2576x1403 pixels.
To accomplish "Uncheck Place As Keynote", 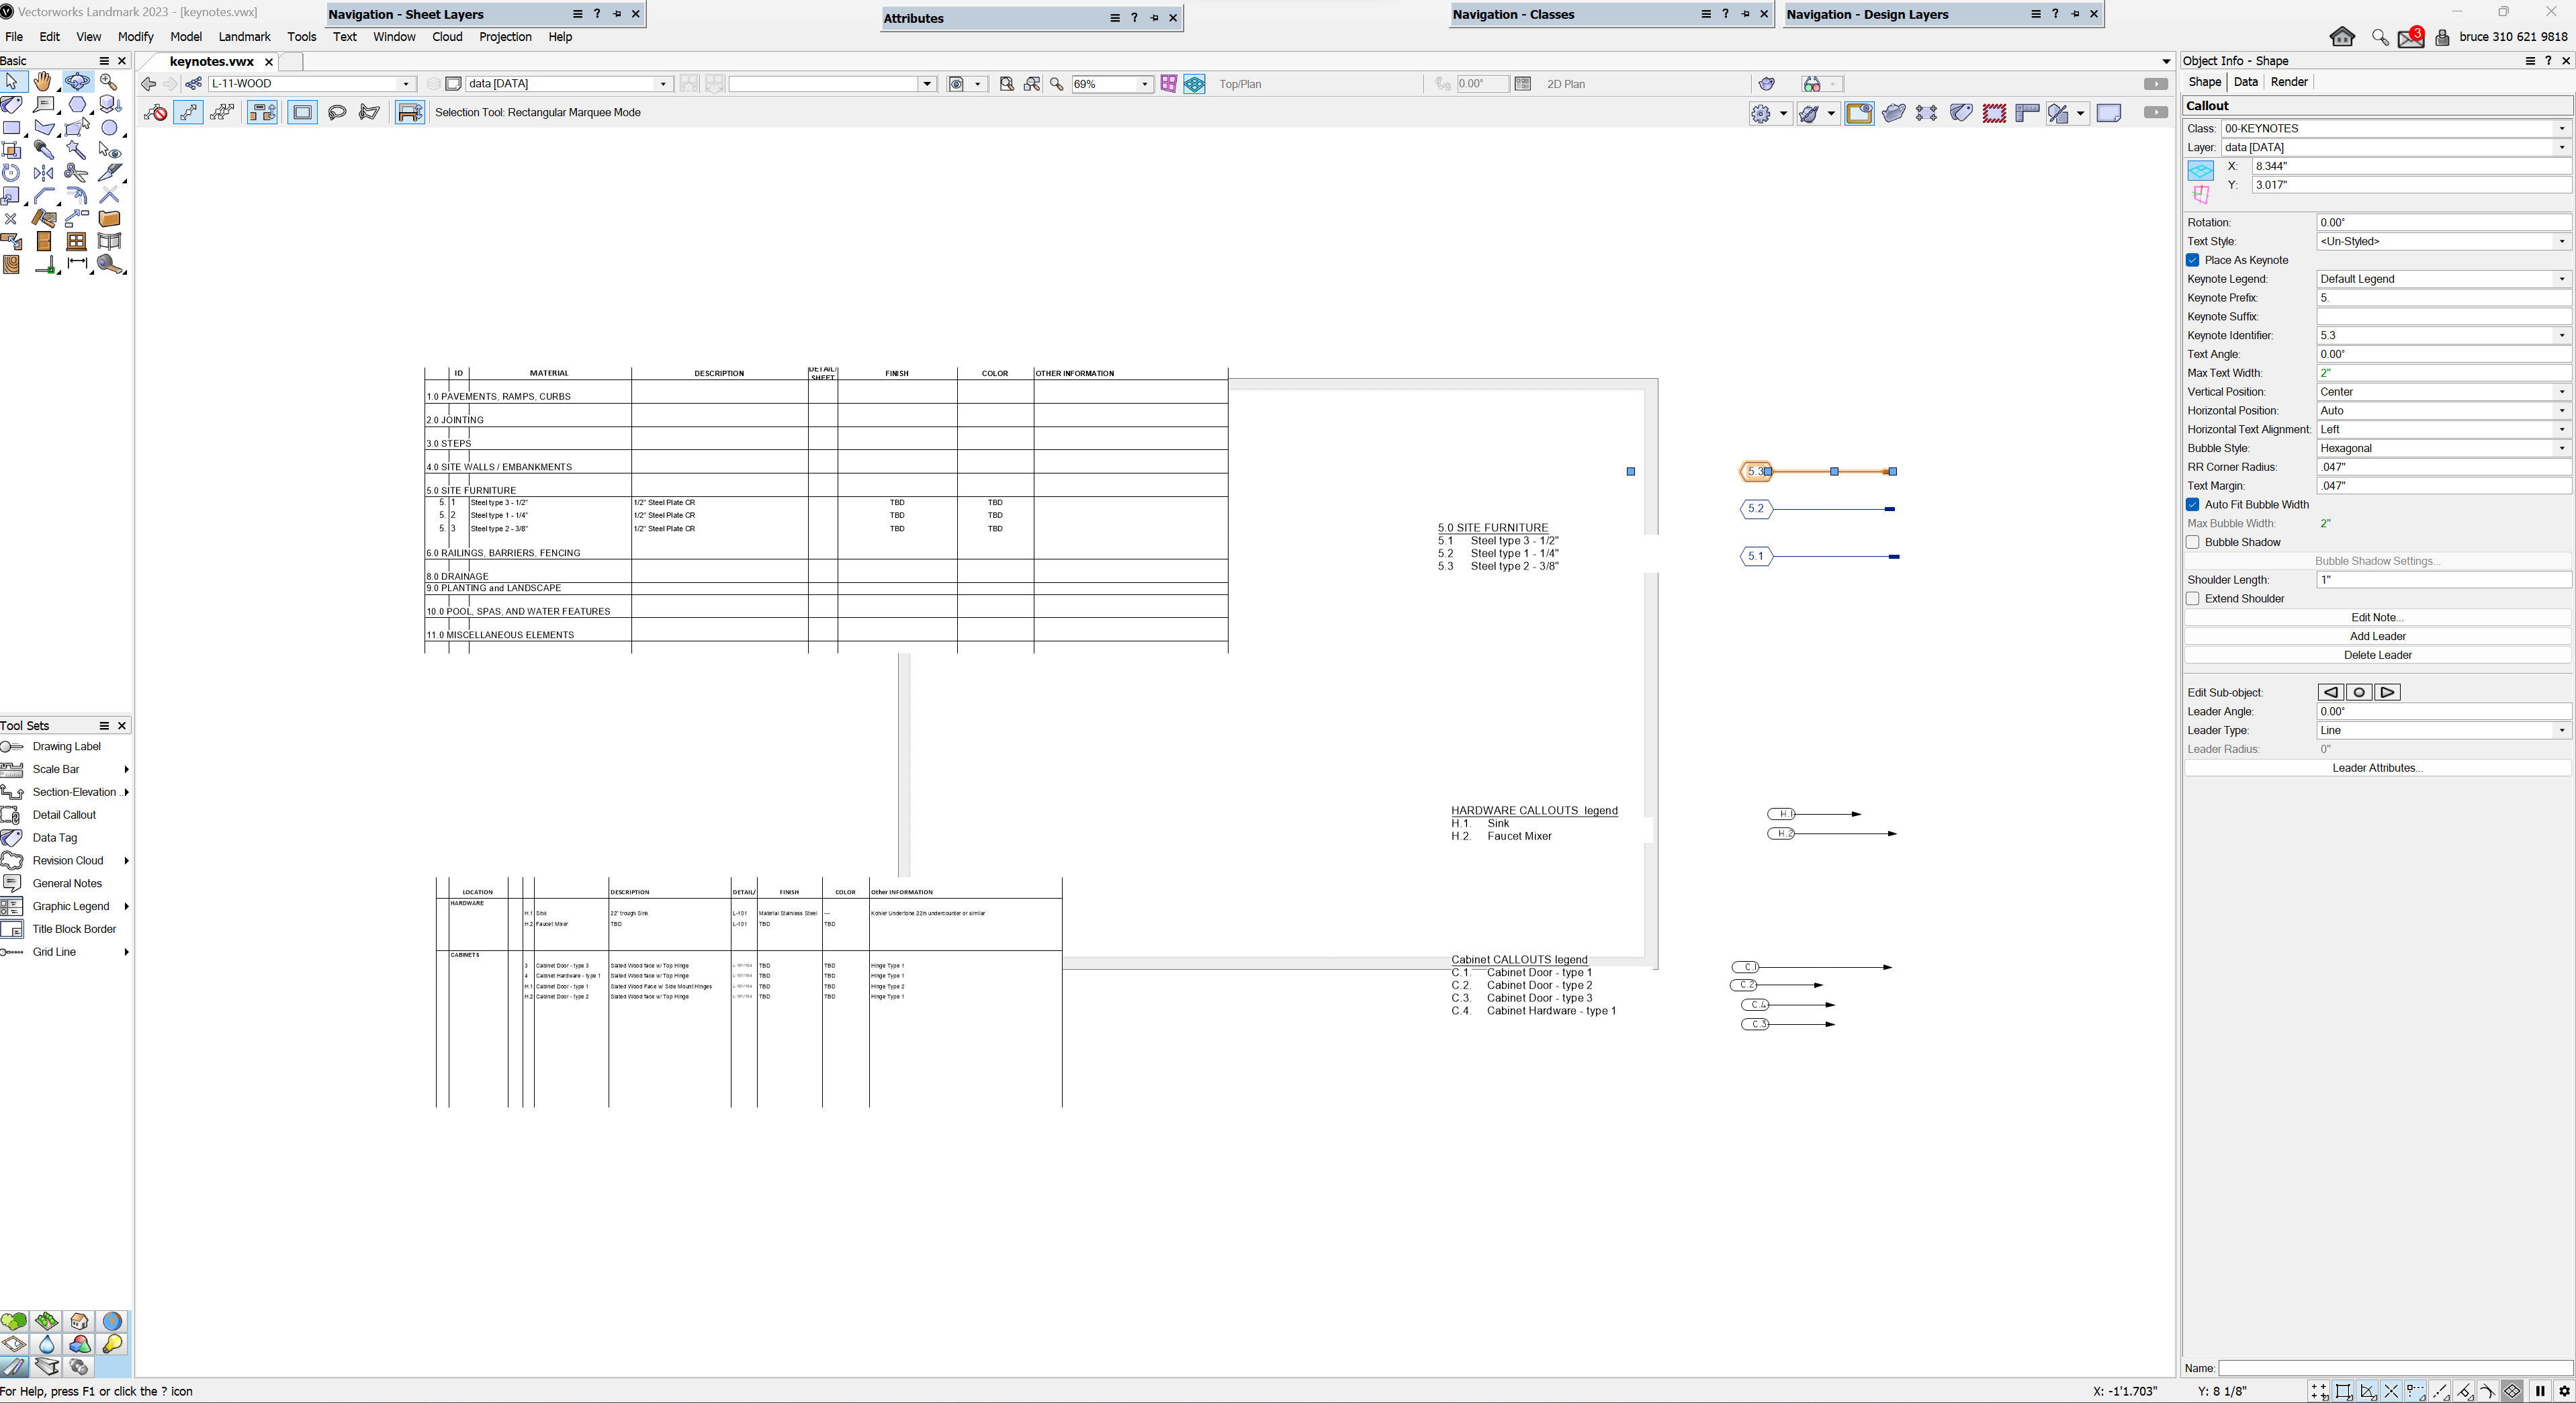I will point(2193,260).
